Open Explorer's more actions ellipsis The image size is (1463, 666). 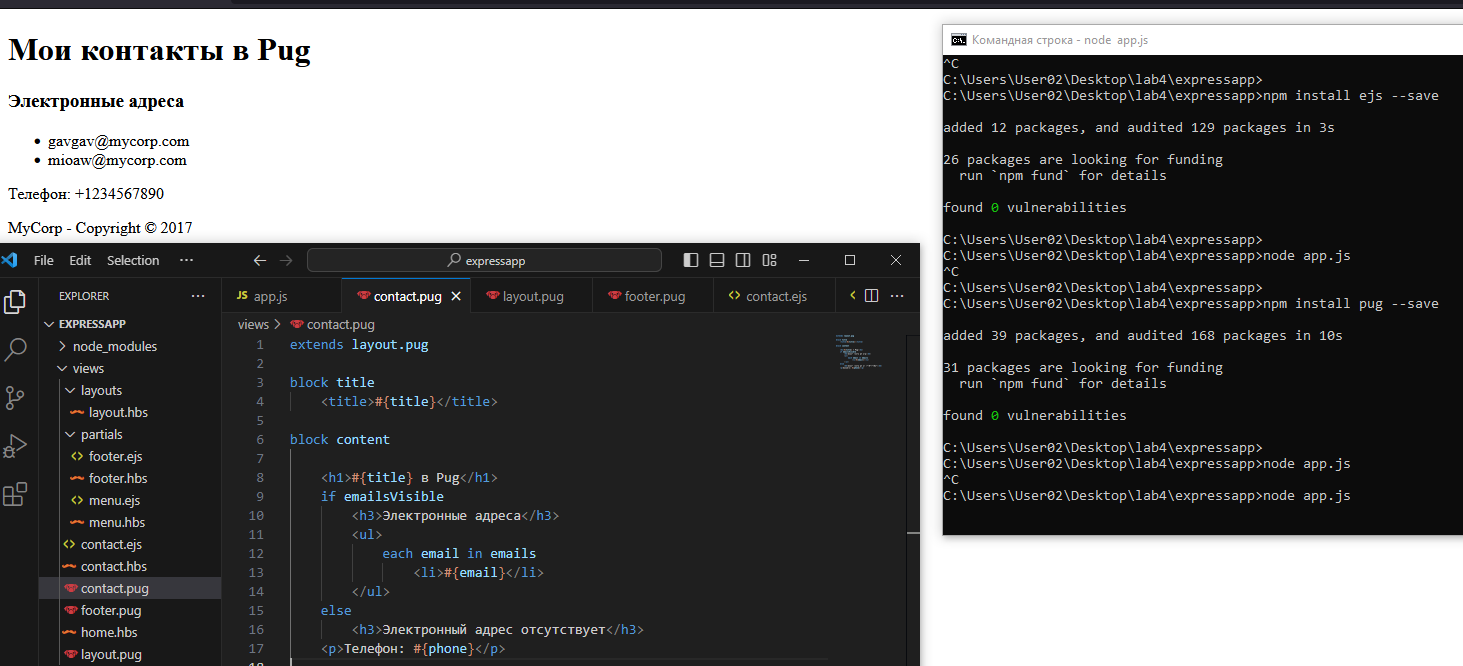198,296
